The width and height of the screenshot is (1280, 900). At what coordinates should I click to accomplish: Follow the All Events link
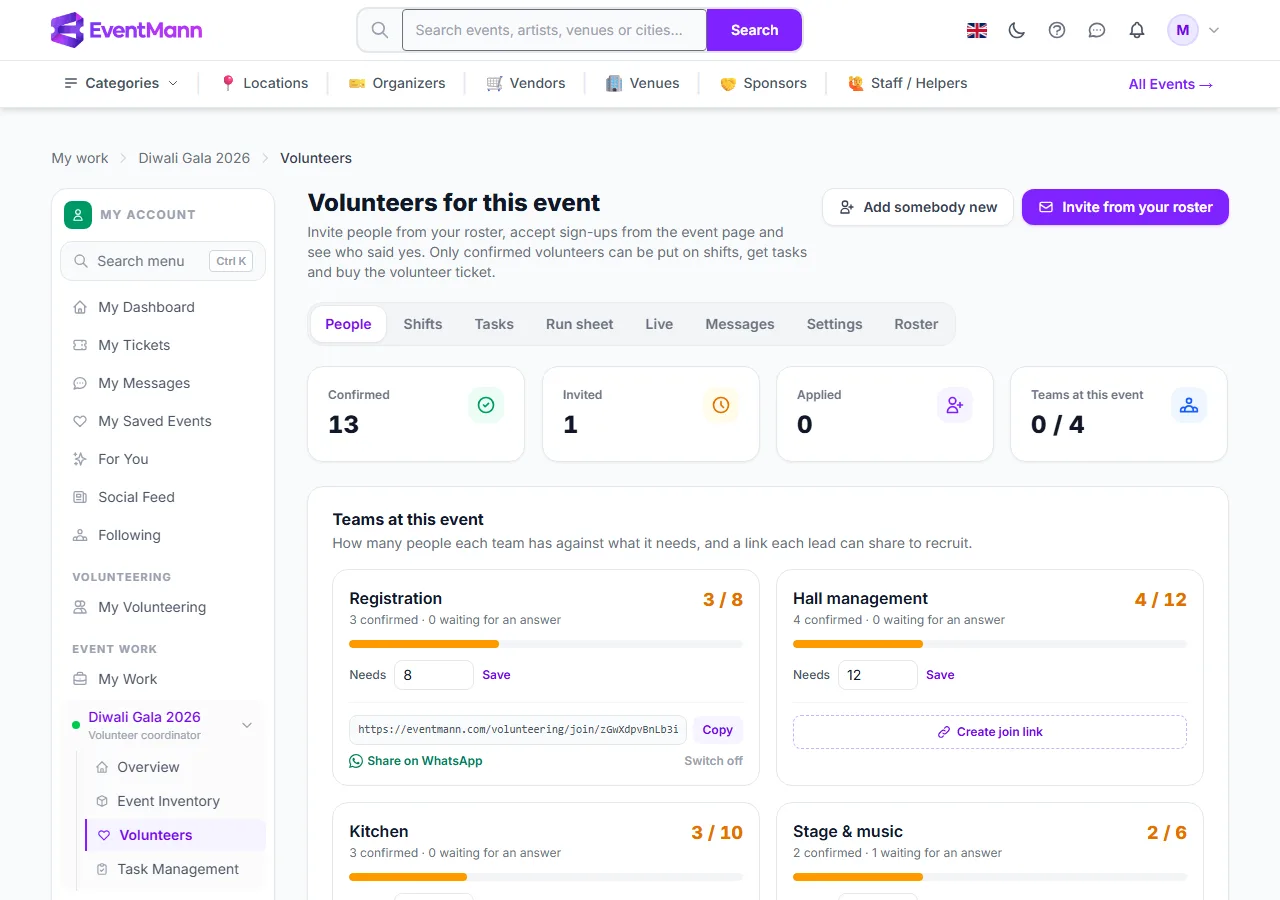pos(1171,84)
